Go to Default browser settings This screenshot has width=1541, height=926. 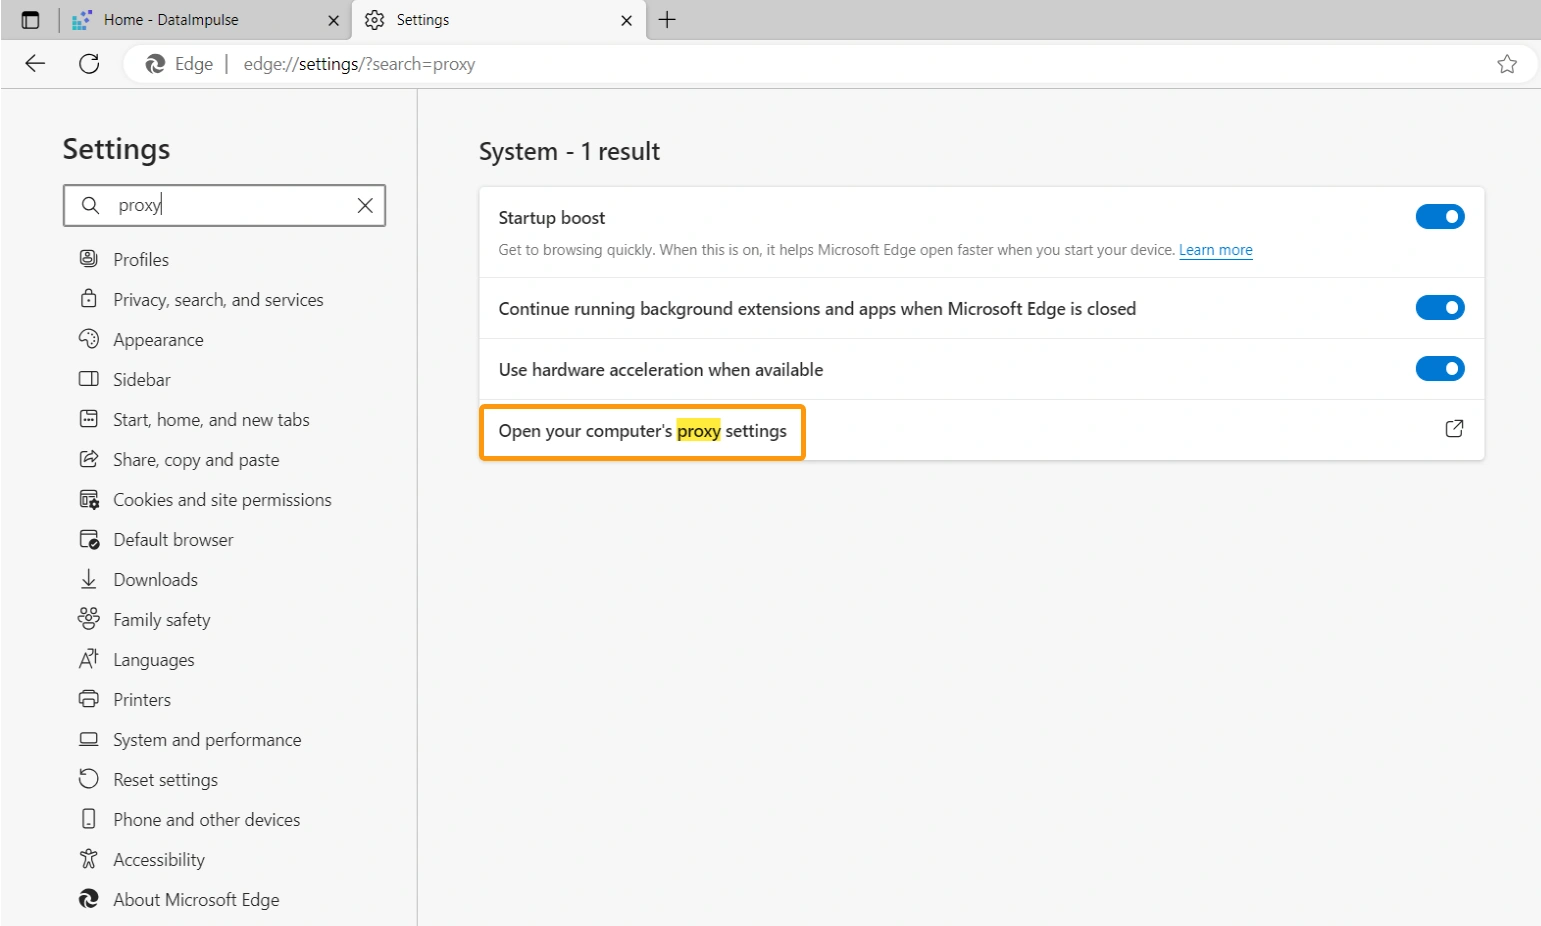[x=173, y=540]
